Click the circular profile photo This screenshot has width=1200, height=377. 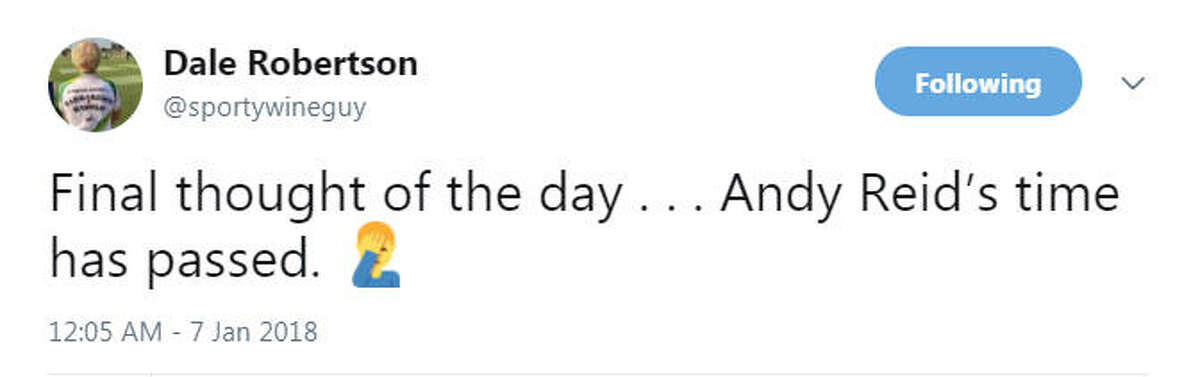point(95,84)
